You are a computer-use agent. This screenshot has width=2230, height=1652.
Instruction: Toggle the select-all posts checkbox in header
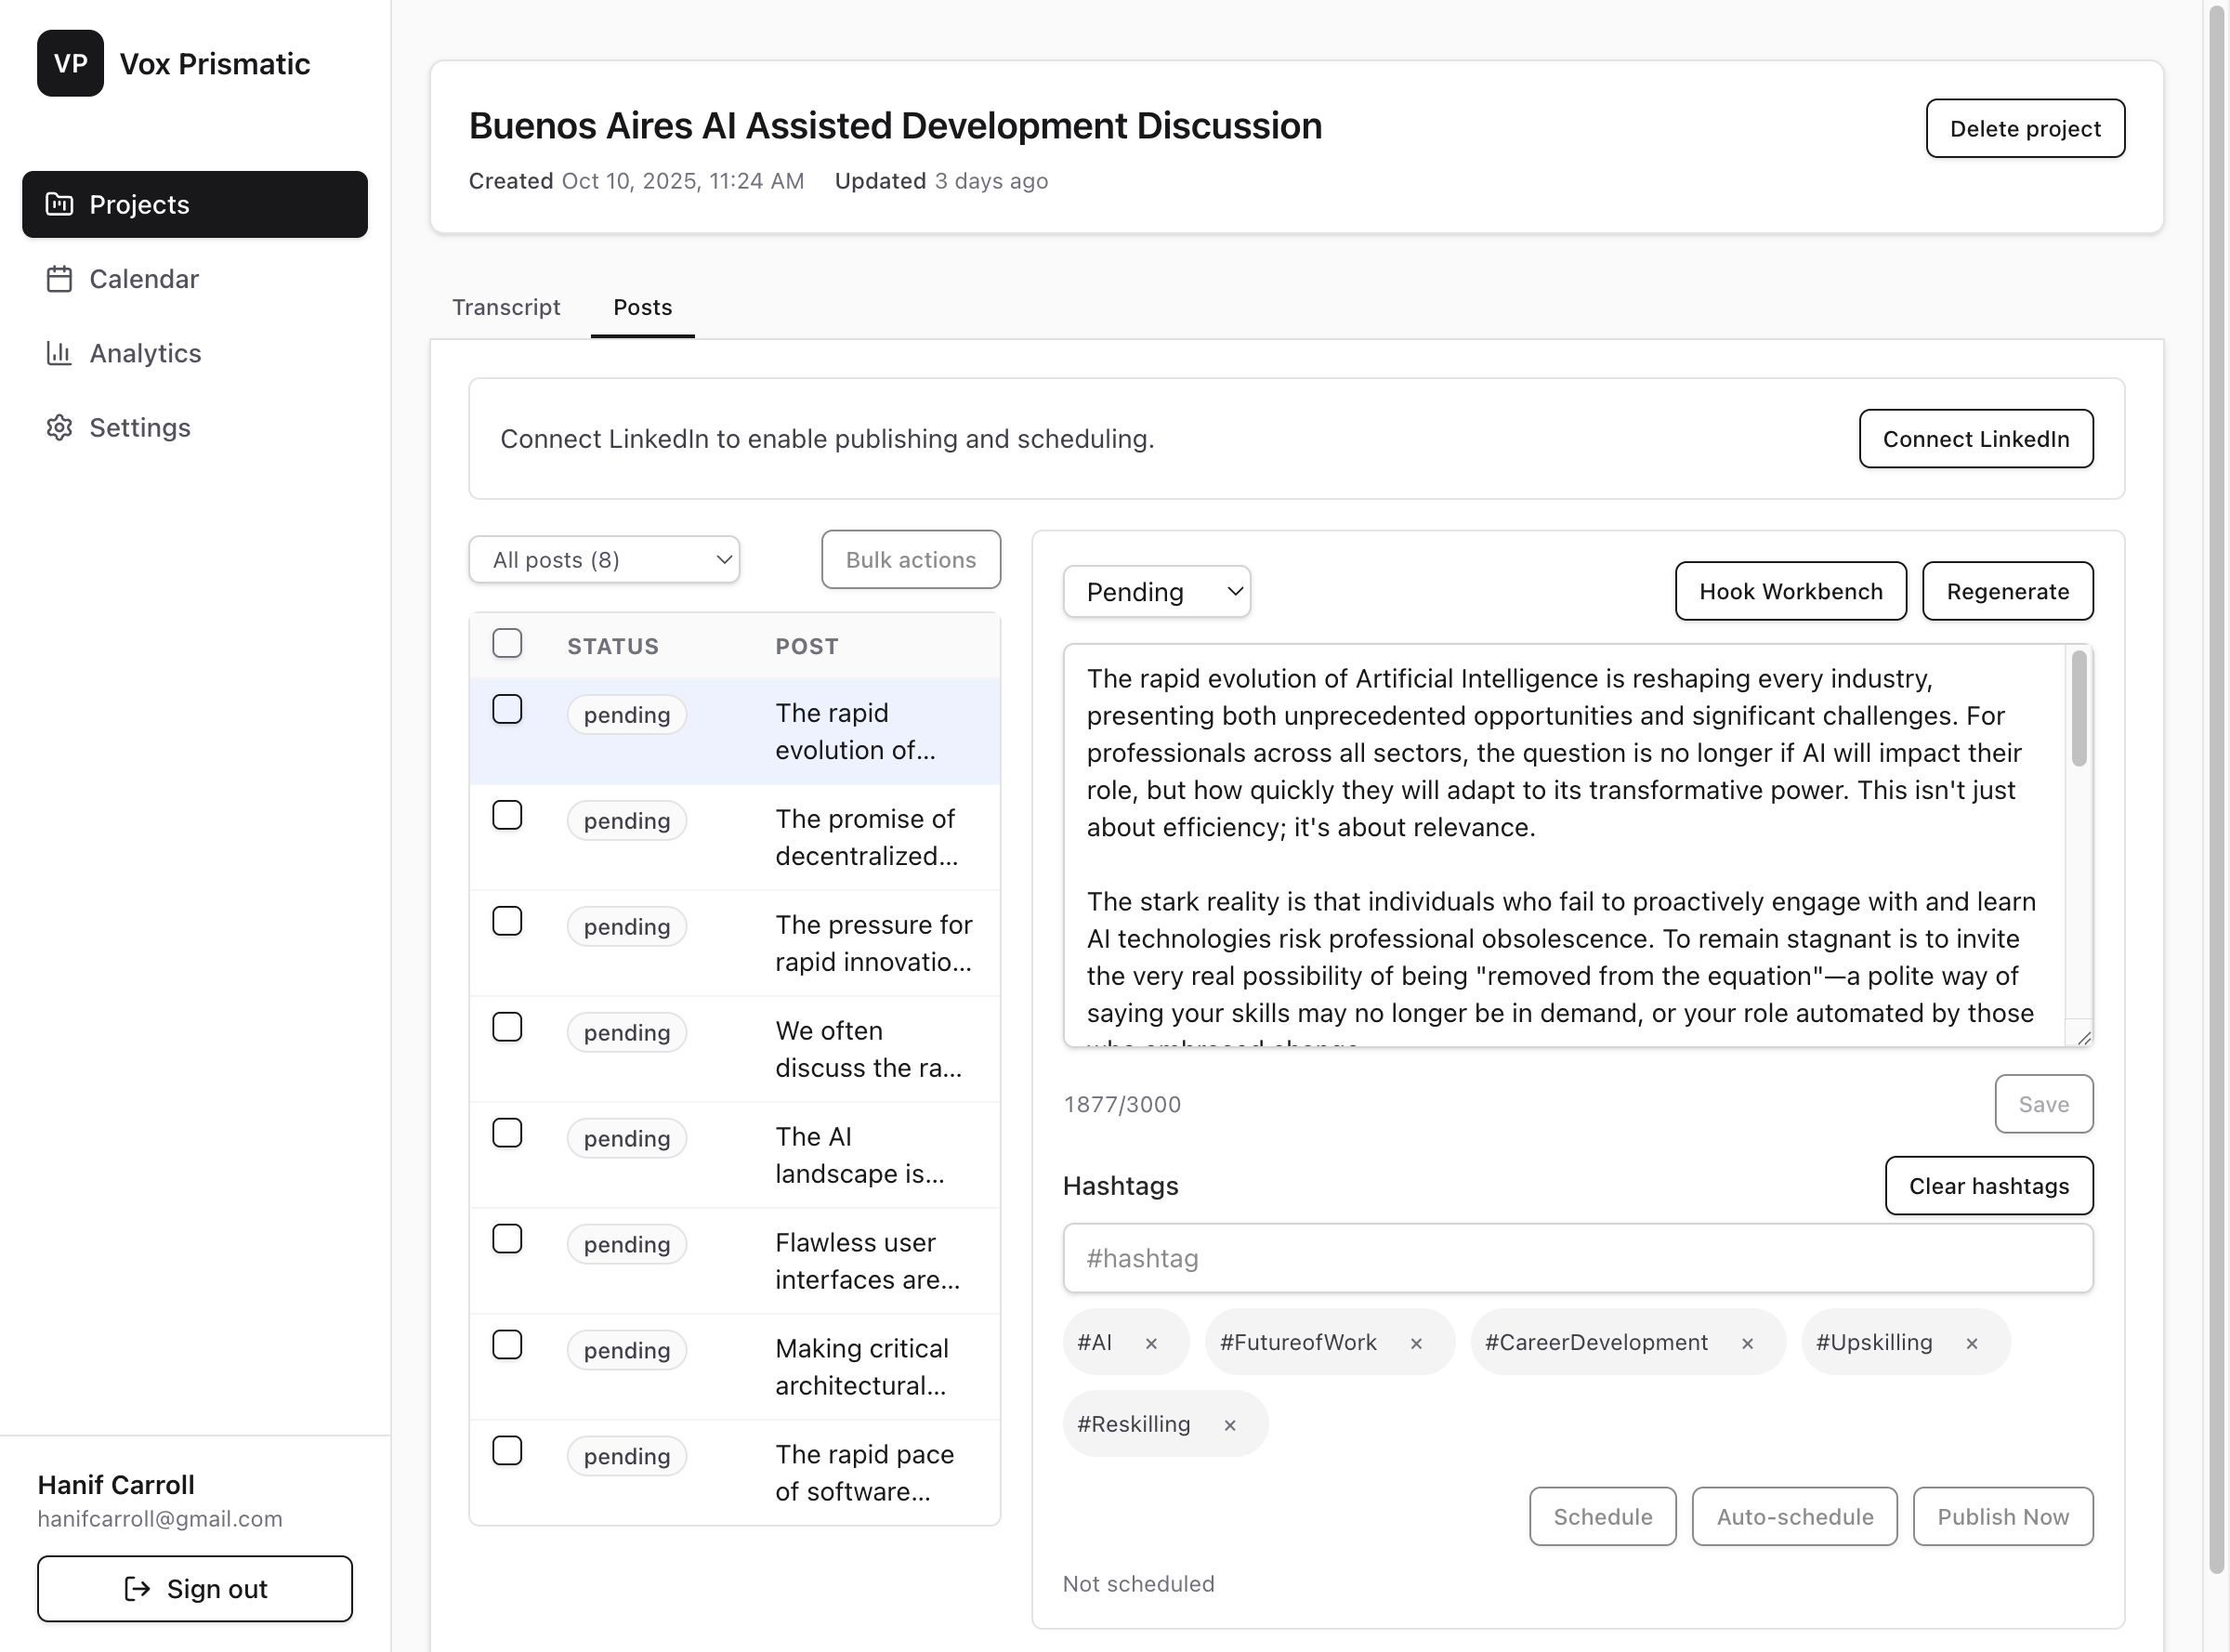pyautogui.click(x=507, y=643)
